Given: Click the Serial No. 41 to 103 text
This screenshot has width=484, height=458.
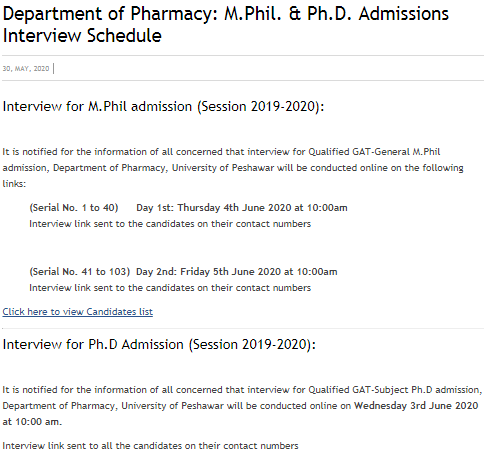Looking at the screenshot, I should pos(79,272).
